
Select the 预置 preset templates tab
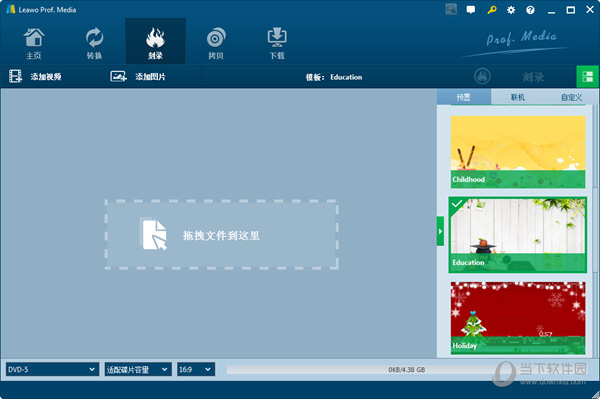pos(464,97)
